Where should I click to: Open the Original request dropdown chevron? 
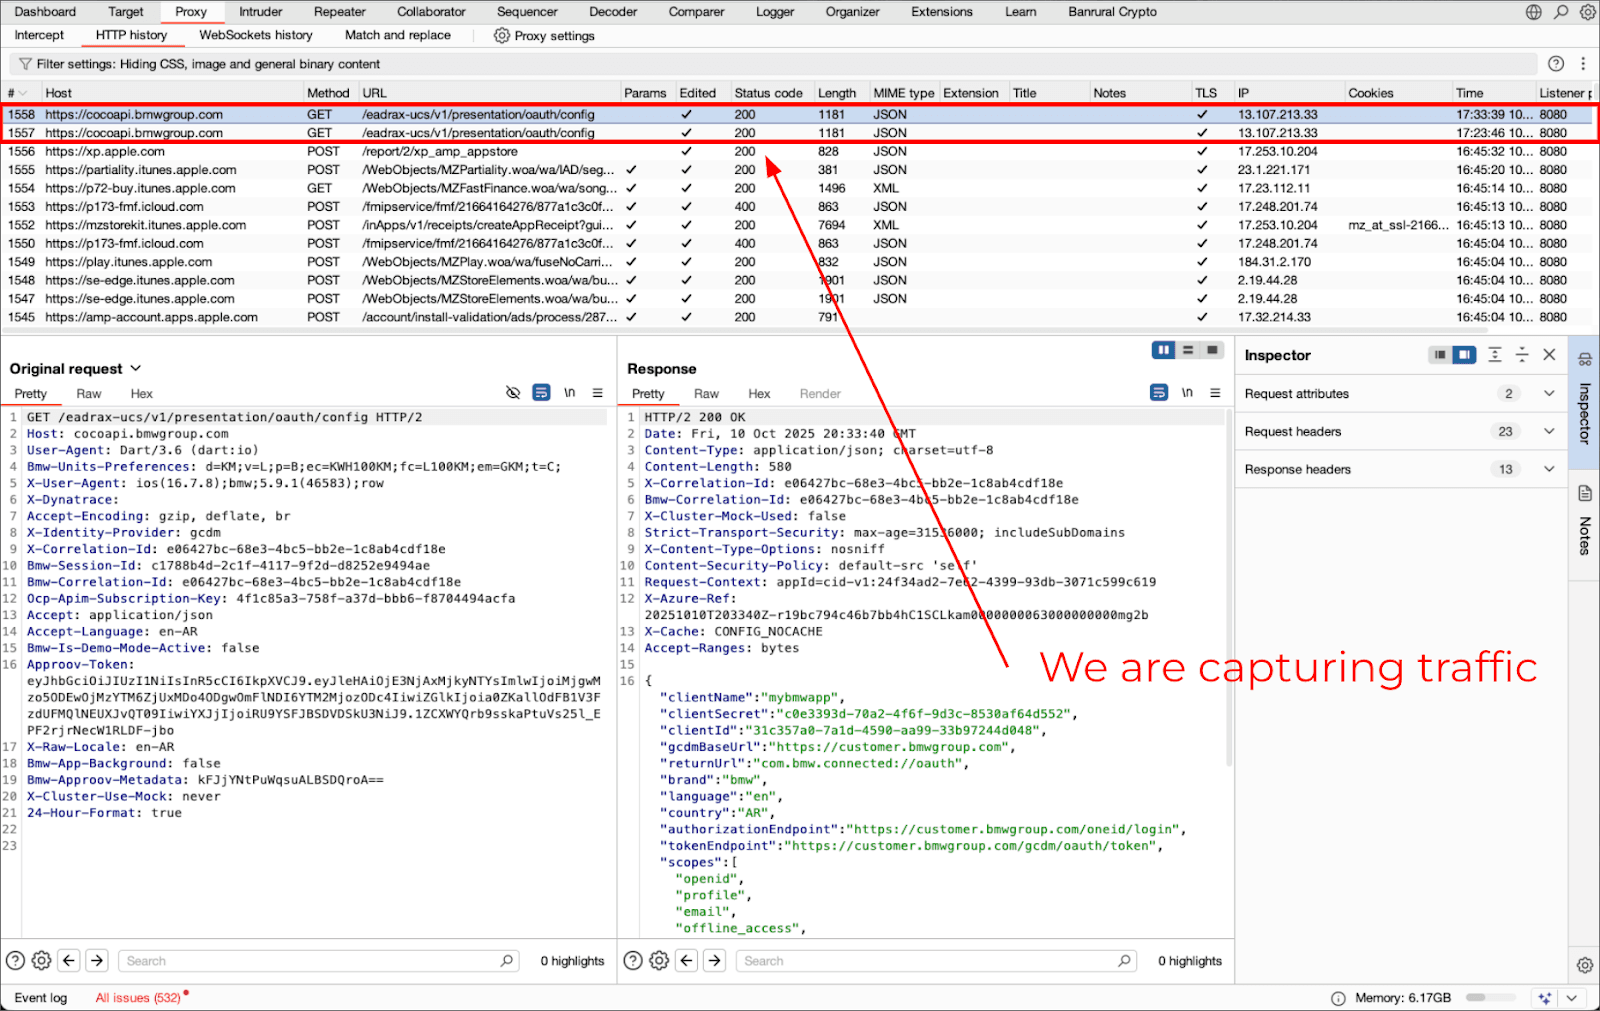(x=134, y=368)
